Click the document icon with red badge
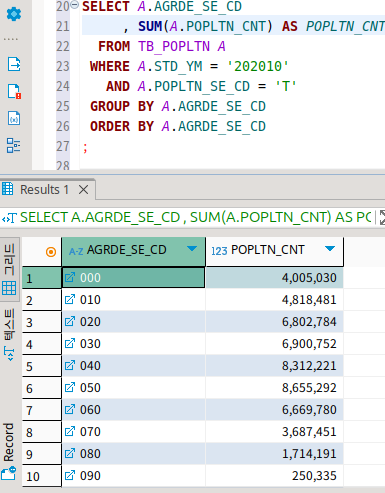The height and width of the screenshot is (493, 385). pos(14,91)
